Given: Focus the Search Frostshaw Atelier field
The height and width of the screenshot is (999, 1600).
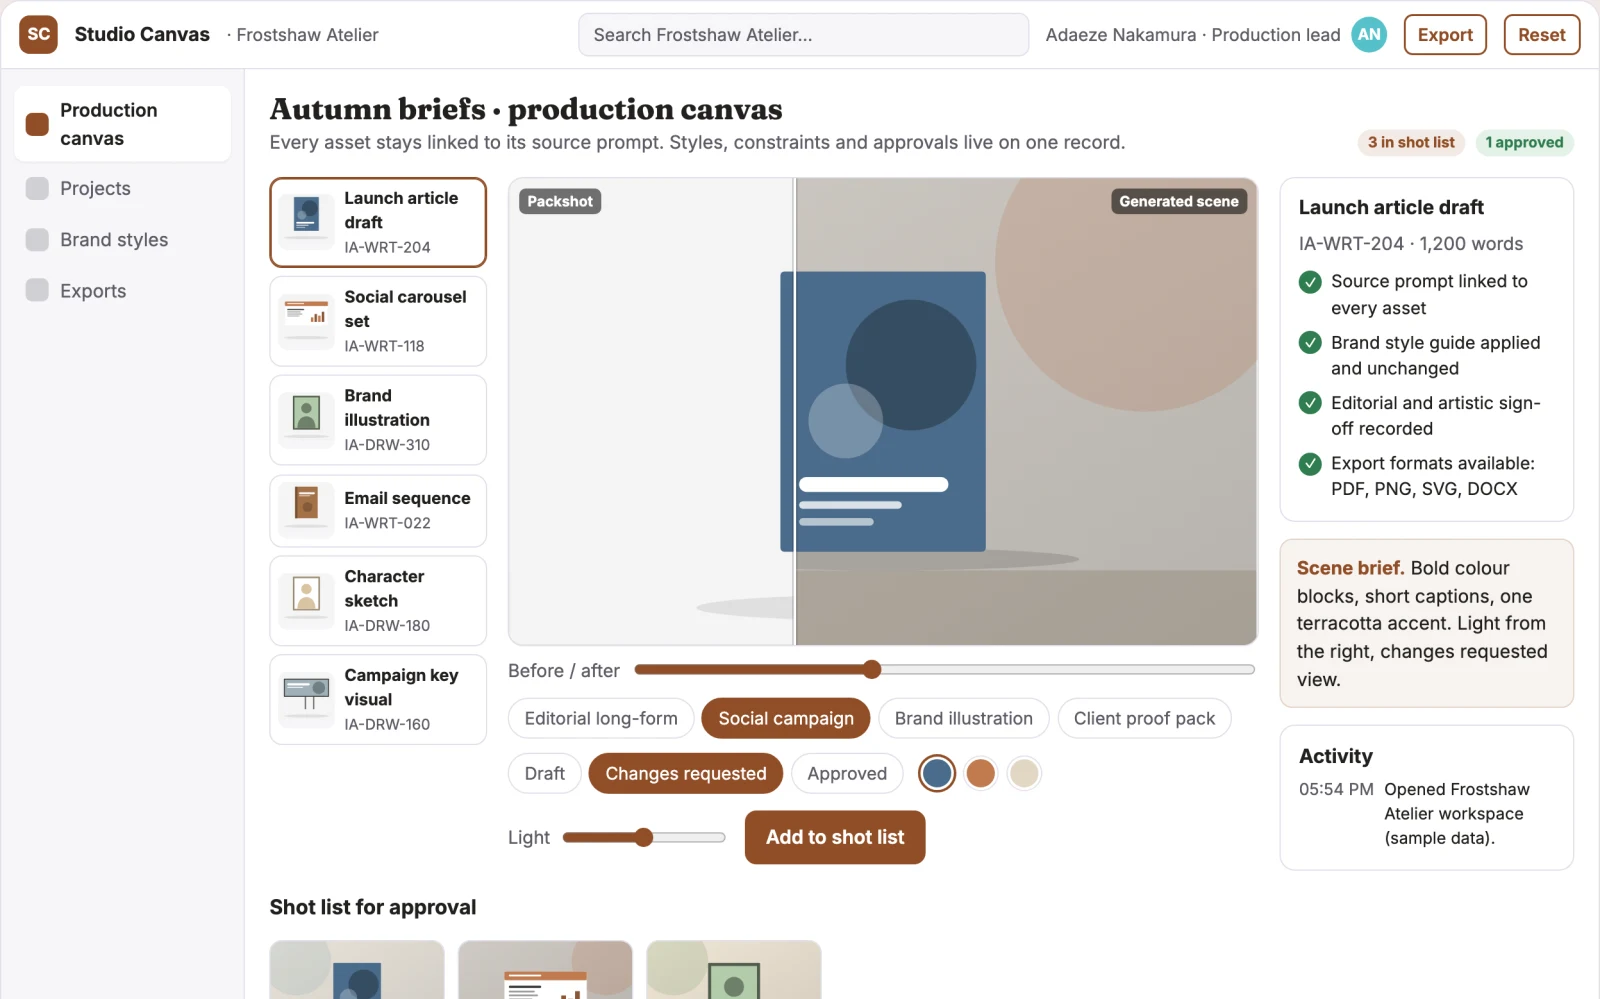Looking at the screenshot, I should tap(803, 35).
